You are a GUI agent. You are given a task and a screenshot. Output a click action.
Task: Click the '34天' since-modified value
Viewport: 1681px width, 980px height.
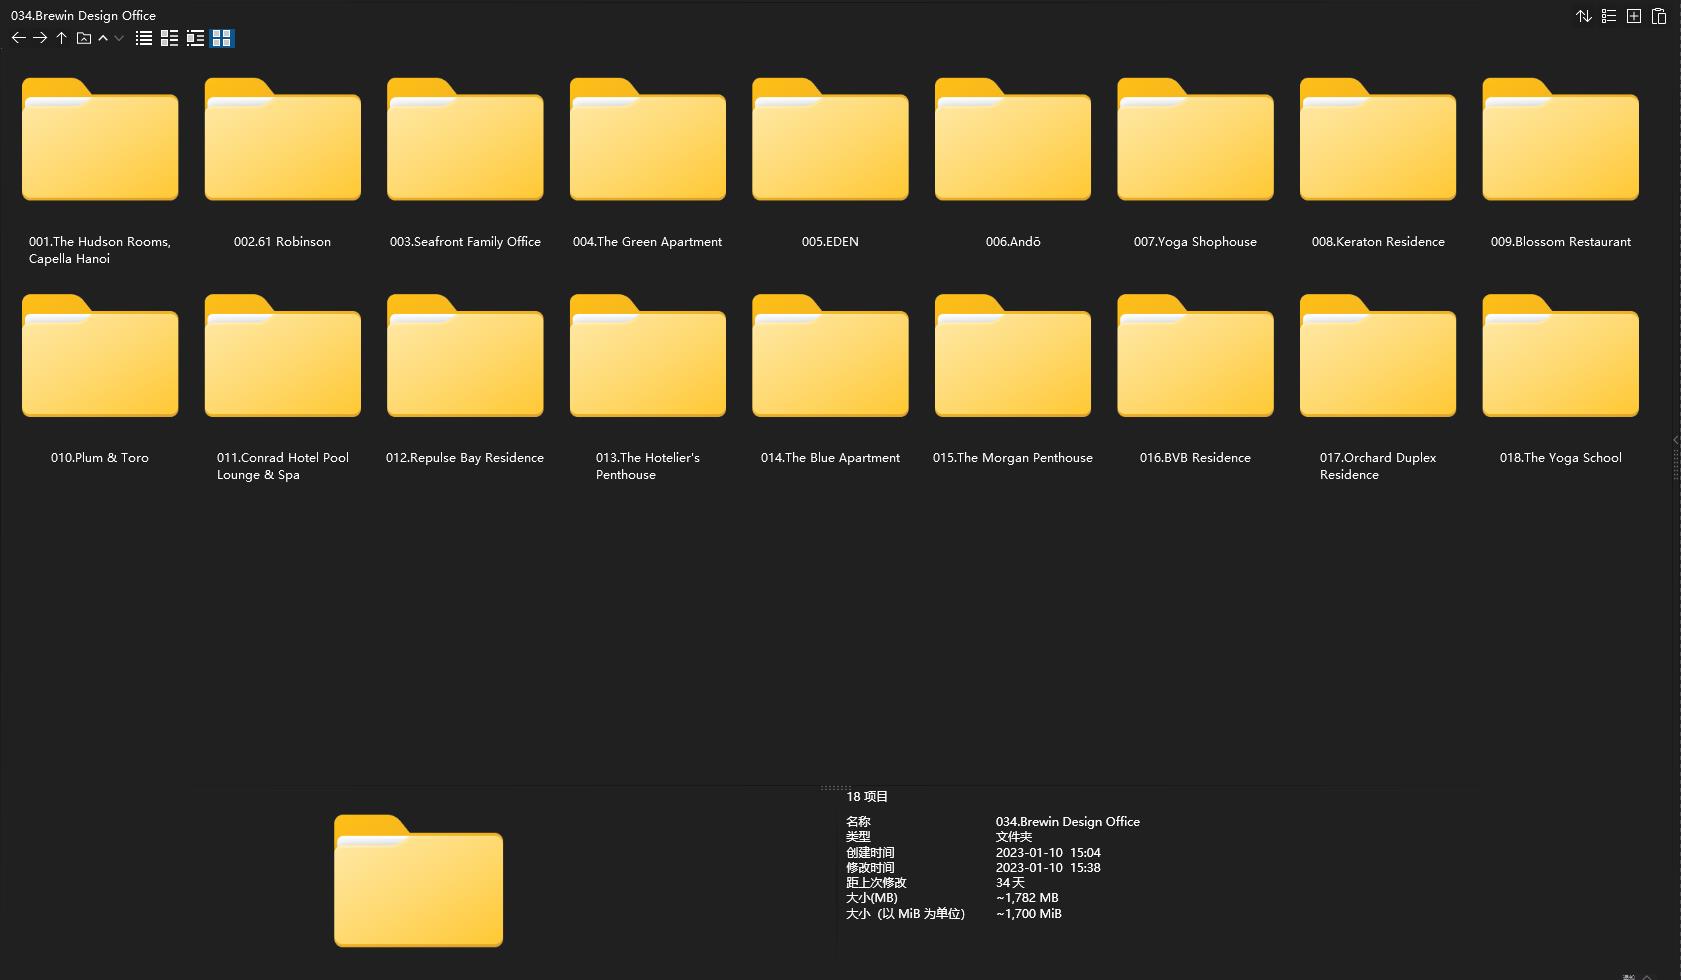(1010, 883)
